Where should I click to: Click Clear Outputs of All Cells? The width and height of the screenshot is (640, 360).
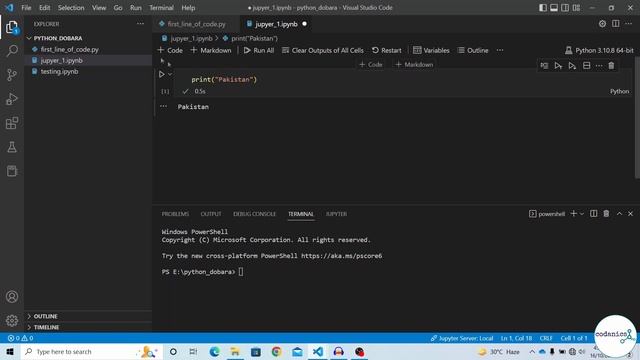pos(322,51)
